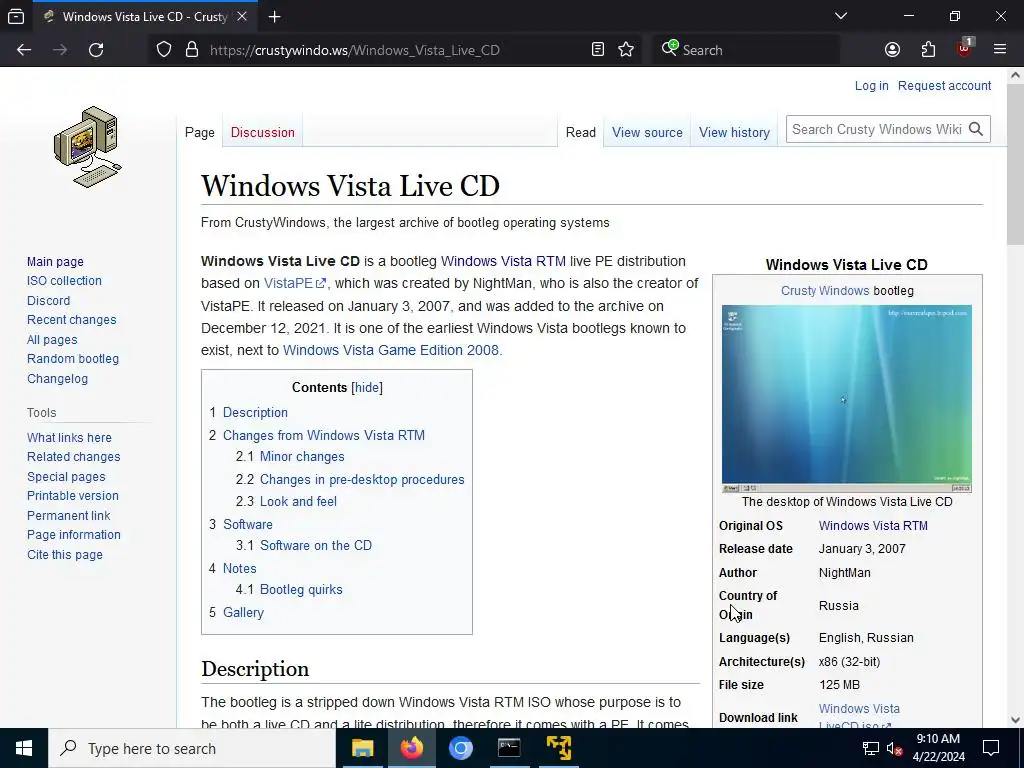Click the Firefox taskbar icon
This screenshot has width=1024, height=768.
click(x=411, y=748)
